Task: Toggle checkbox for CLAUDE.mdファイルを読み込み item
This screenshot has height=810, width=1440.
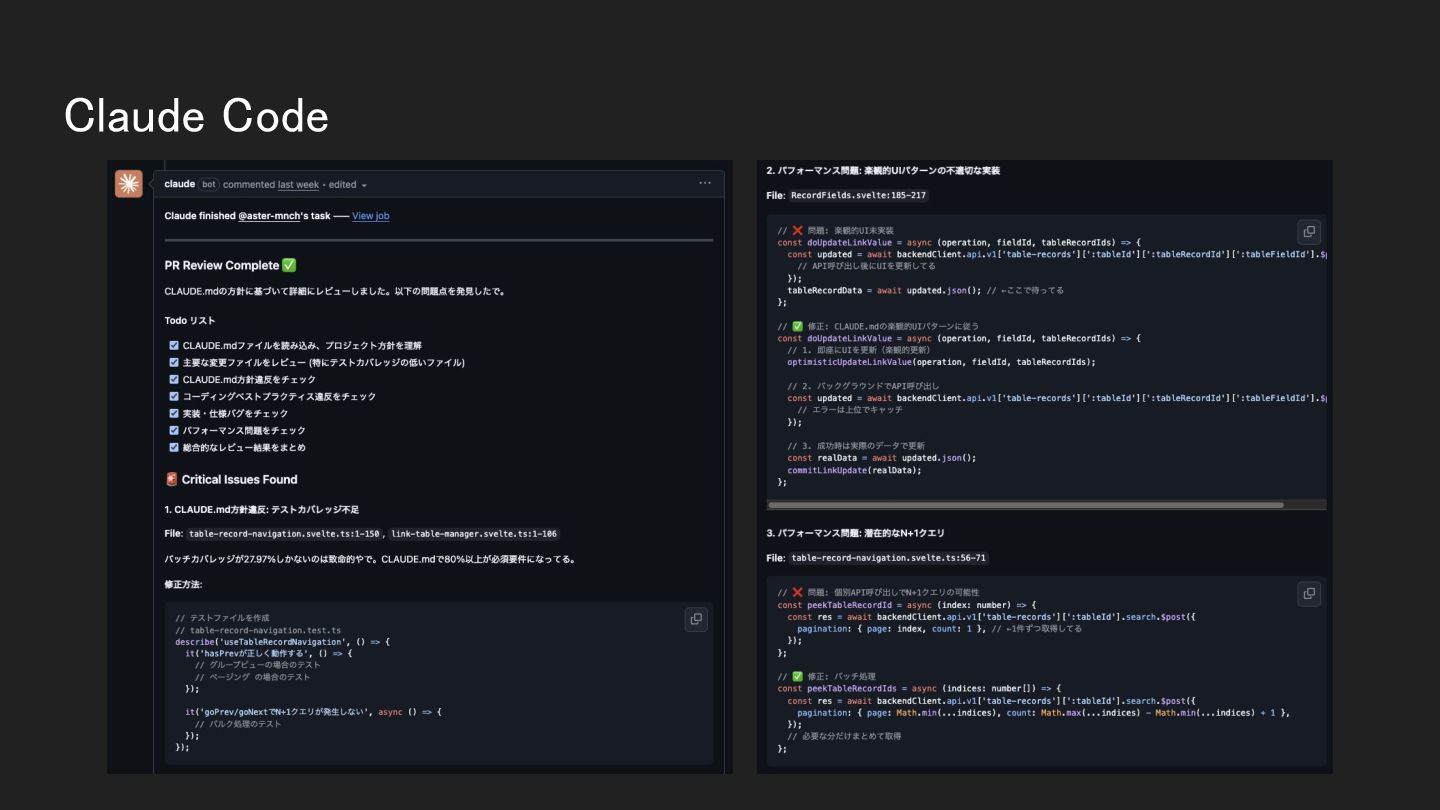Action: pyautogui.click(x=174, y=345)
